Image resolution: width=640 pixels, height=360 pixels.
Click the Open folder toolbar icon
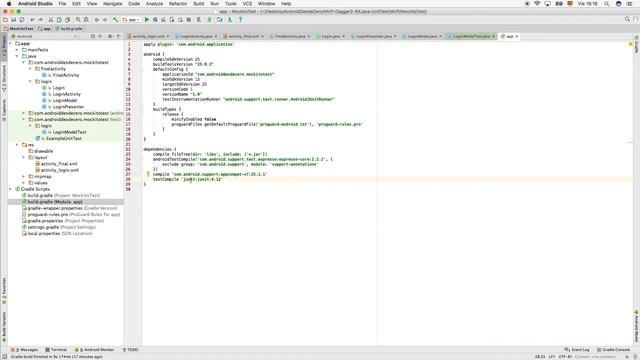tap(5, 20)
